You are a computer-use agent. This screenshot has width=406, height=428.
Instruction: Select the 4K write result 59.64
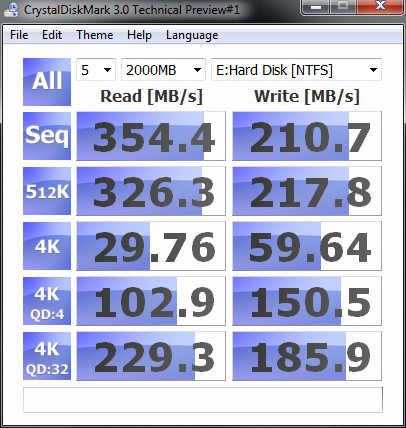click(307, 246)
